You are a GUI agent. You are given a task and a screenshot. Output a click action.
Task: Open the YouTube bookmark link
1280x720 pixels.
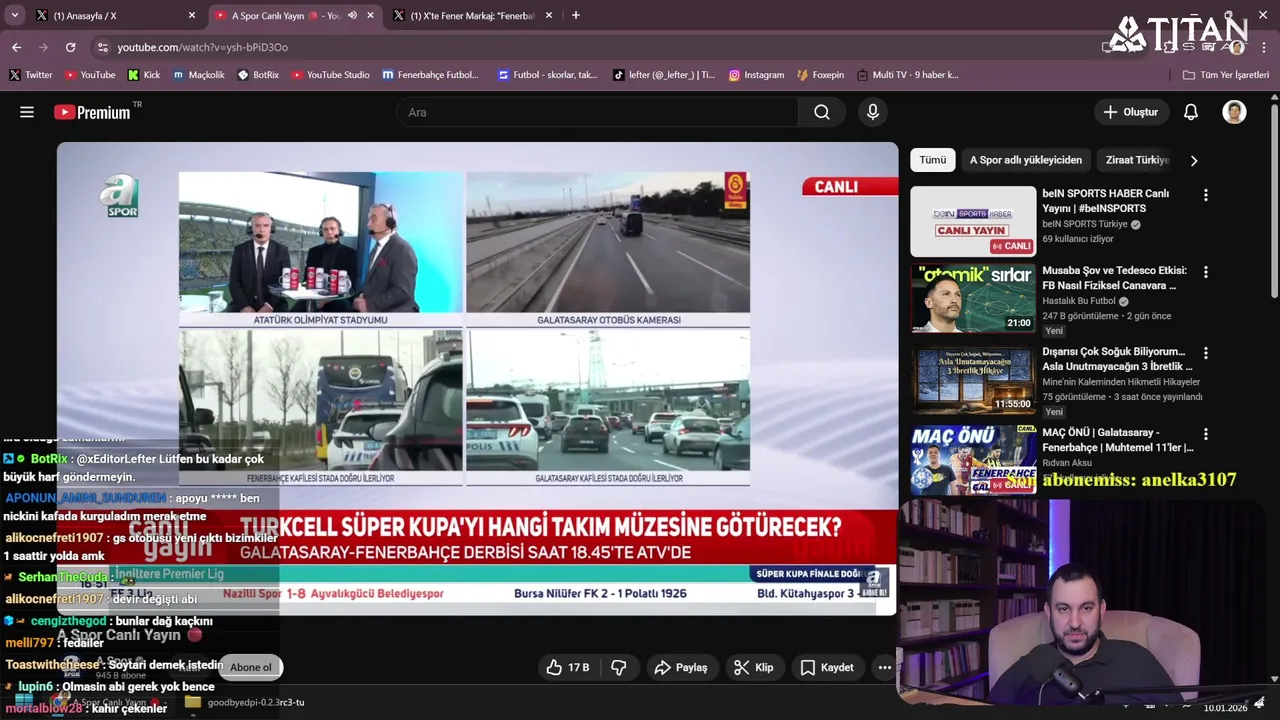(89, 75)
